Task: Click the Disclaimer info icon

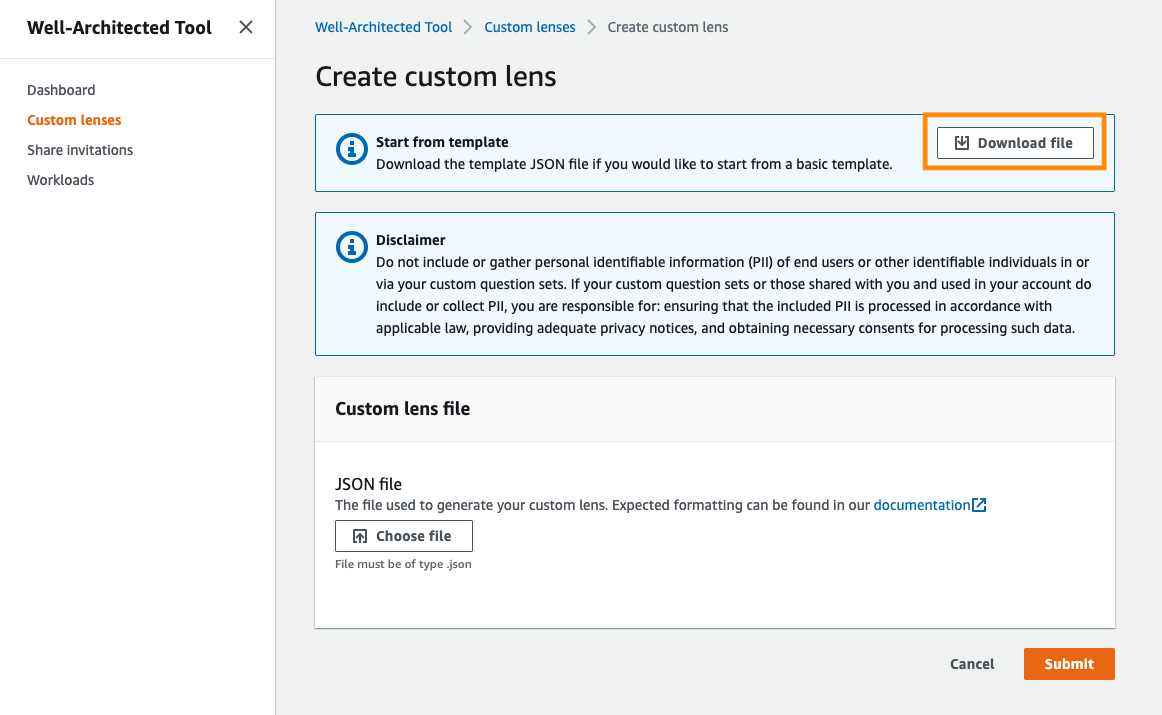Action: tap(352, 248)
